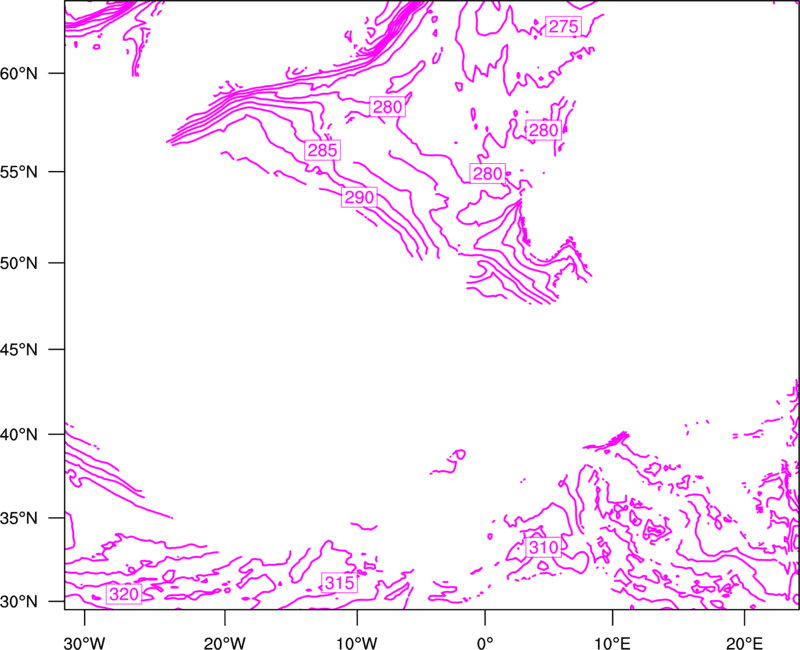Screen dimensions: 800x650
Task: Click the 20°E longitude axis label
Action: click(744, 643)
